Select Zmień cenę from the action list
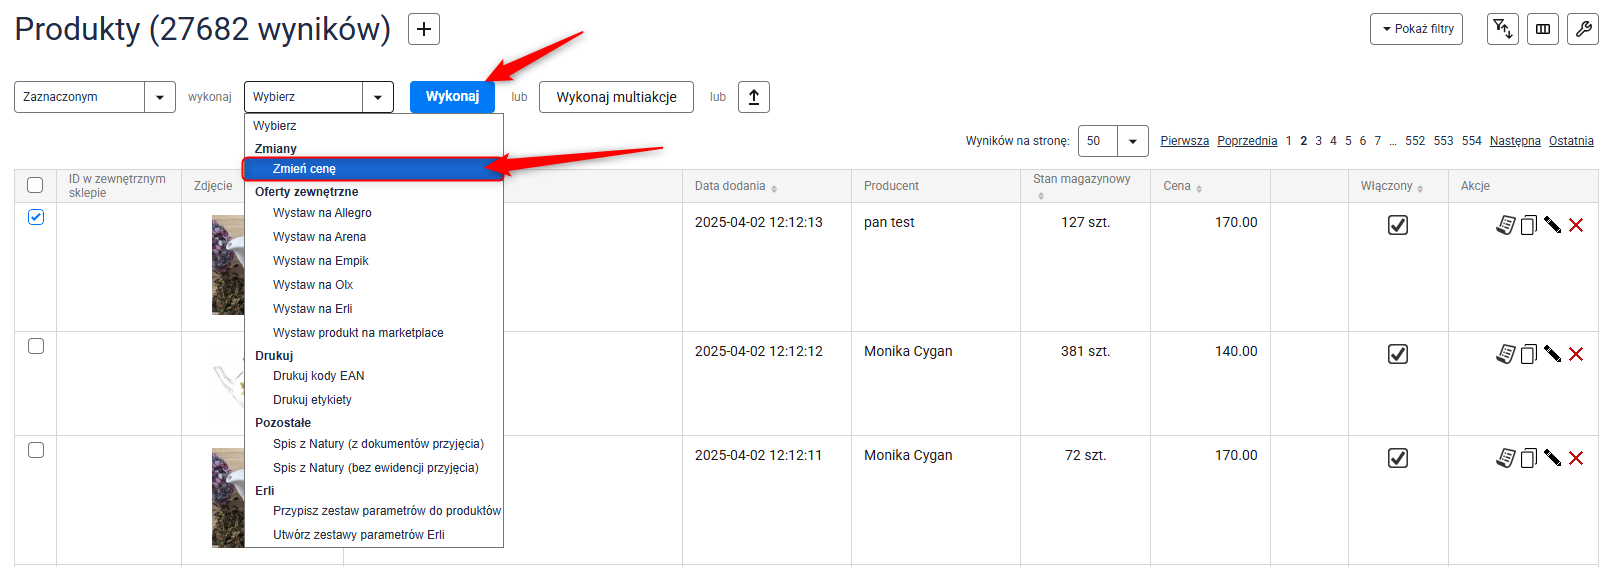 304,169
